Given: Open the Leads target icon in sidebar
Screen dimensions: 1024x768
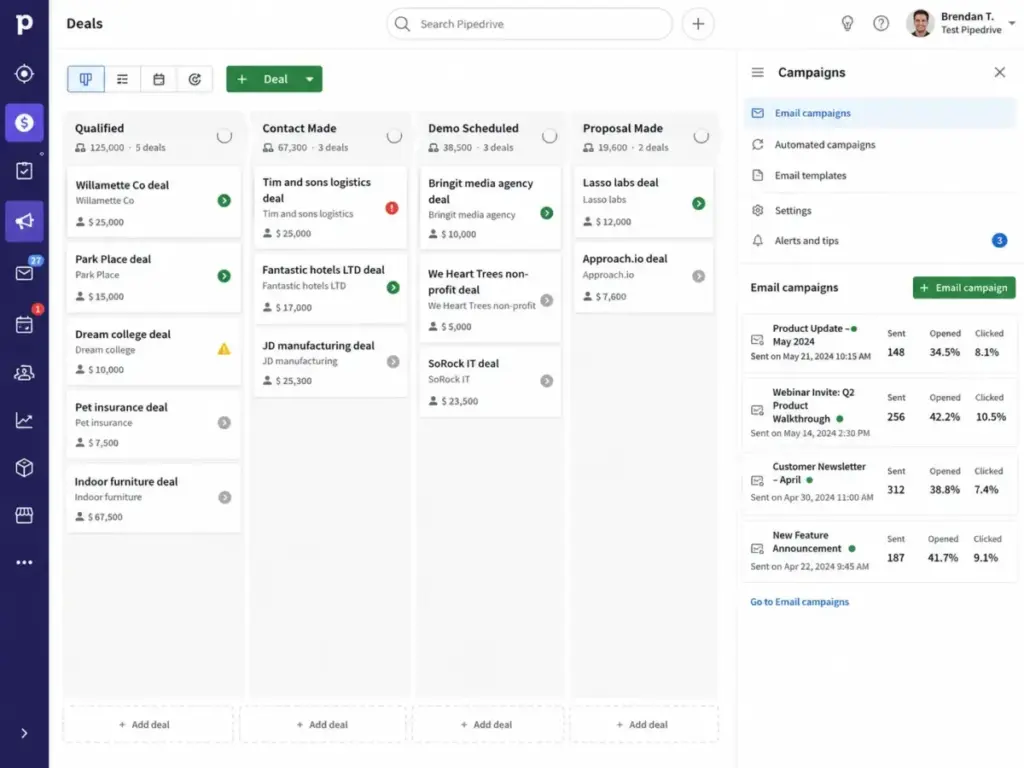Looking at the screenshot, I should click(x=24, y=74).
